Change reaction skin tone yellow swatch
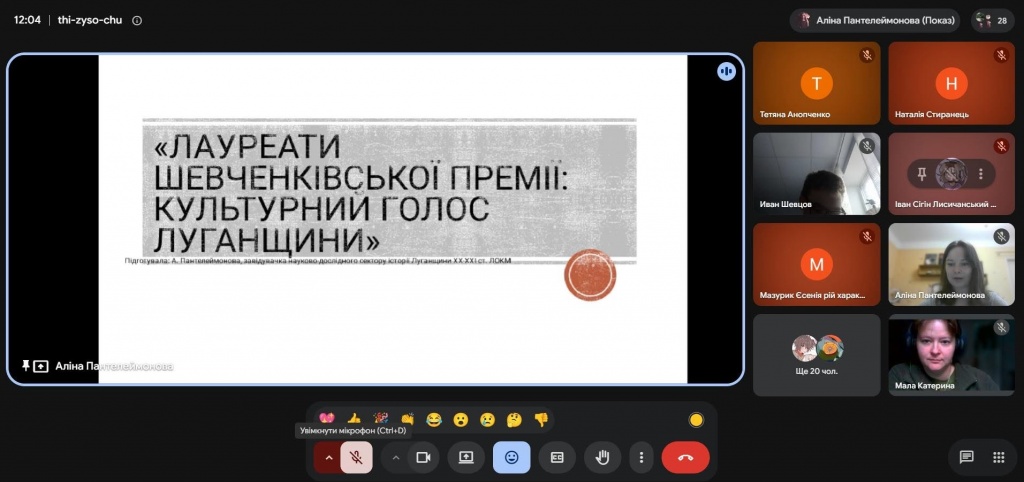This screenshot has height=482, width=1024. click(x=696, y=420)
